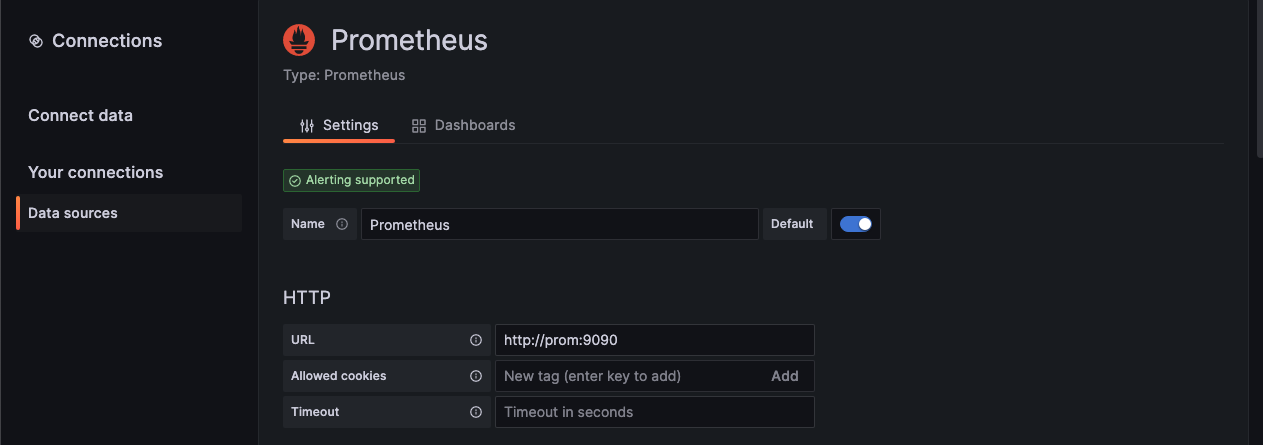Click the Your connections heading
This screenshot has width=1263, height=445.
95,172
